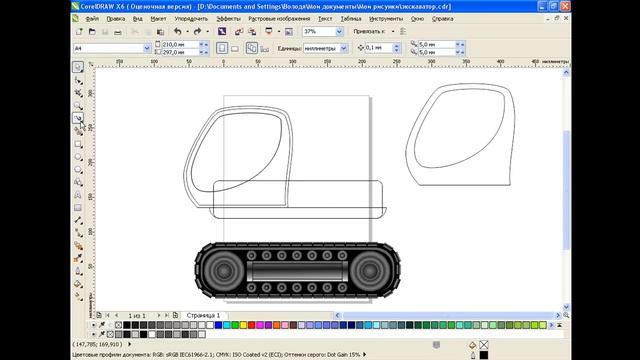
Task: Select the Fill tool bucket
Action: click(x=78, y=284)
